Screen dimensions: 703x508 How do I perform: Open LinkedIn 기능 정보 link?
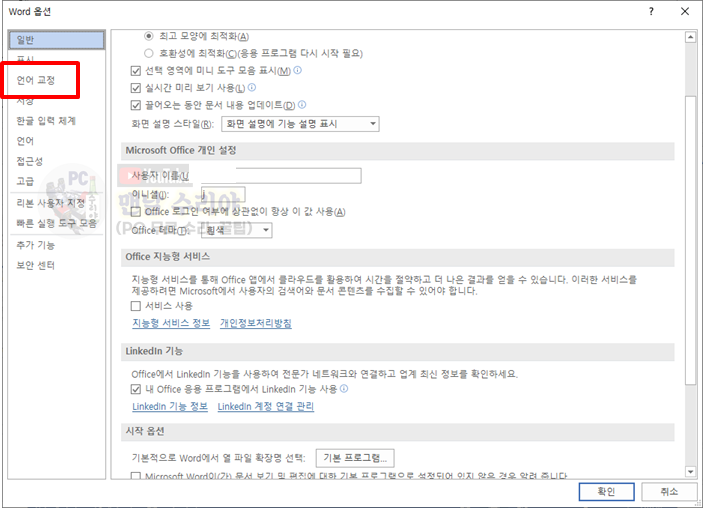tap(170, 407)
